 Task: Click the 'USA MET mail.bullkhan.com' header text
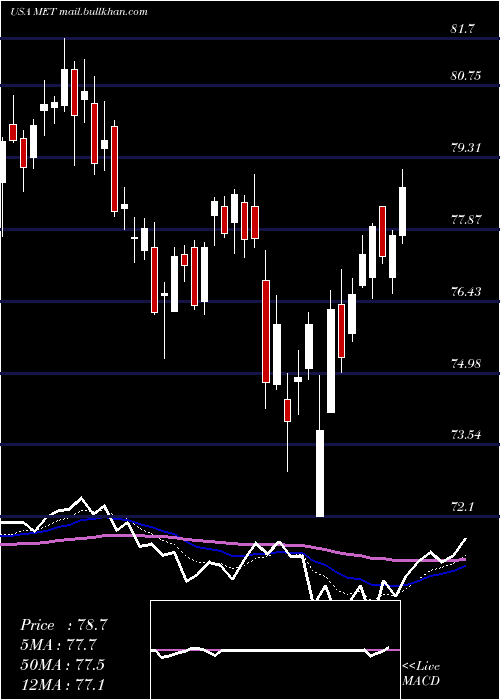click(79, 12)
